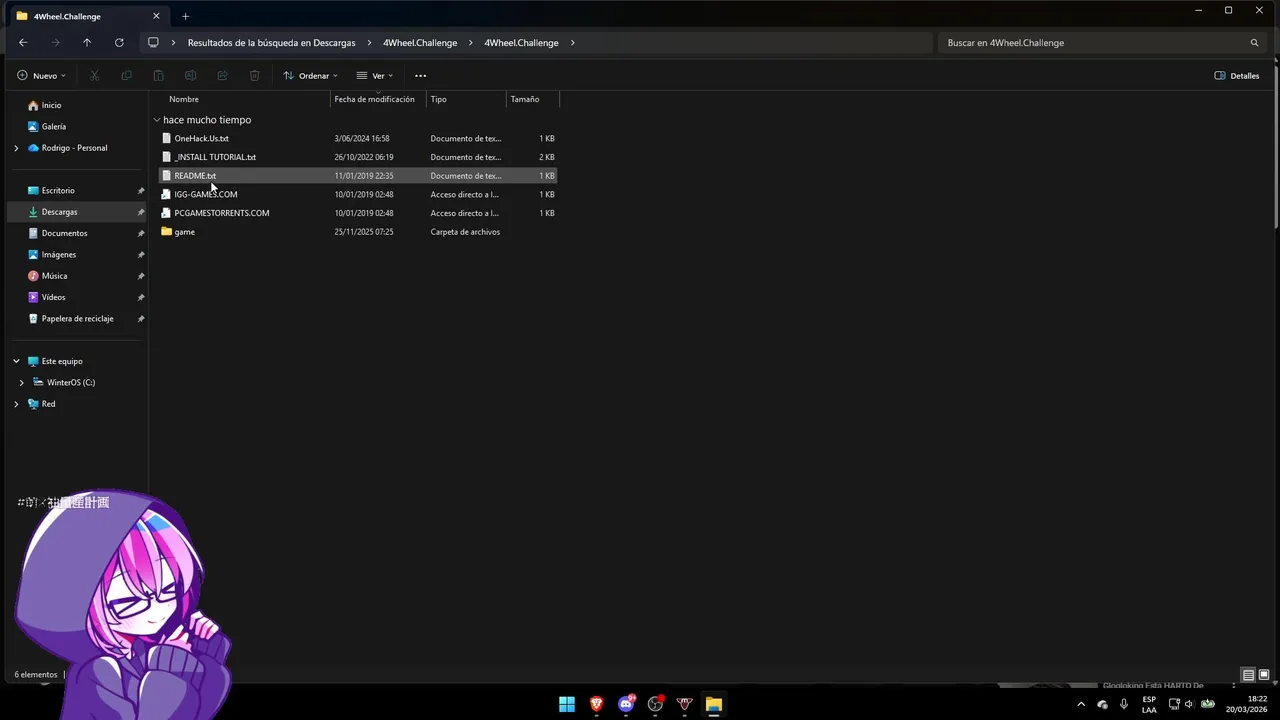
Task: Show hidden tray icons chevron
Action: pos(1081,704)
